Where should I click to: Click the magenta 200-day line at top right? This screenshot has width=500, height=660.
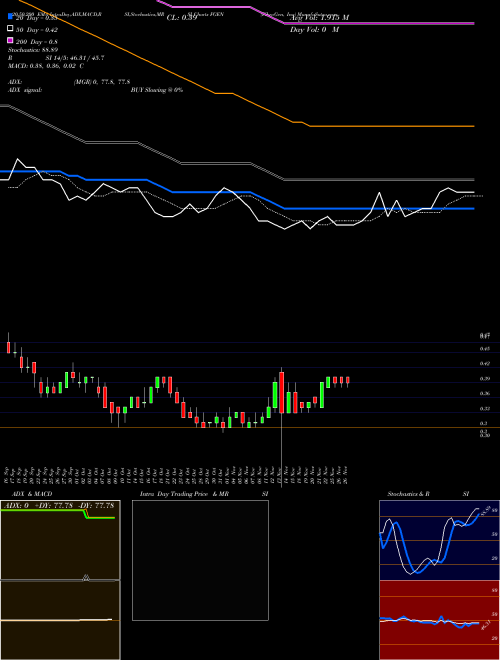click(x=379, y=24)
